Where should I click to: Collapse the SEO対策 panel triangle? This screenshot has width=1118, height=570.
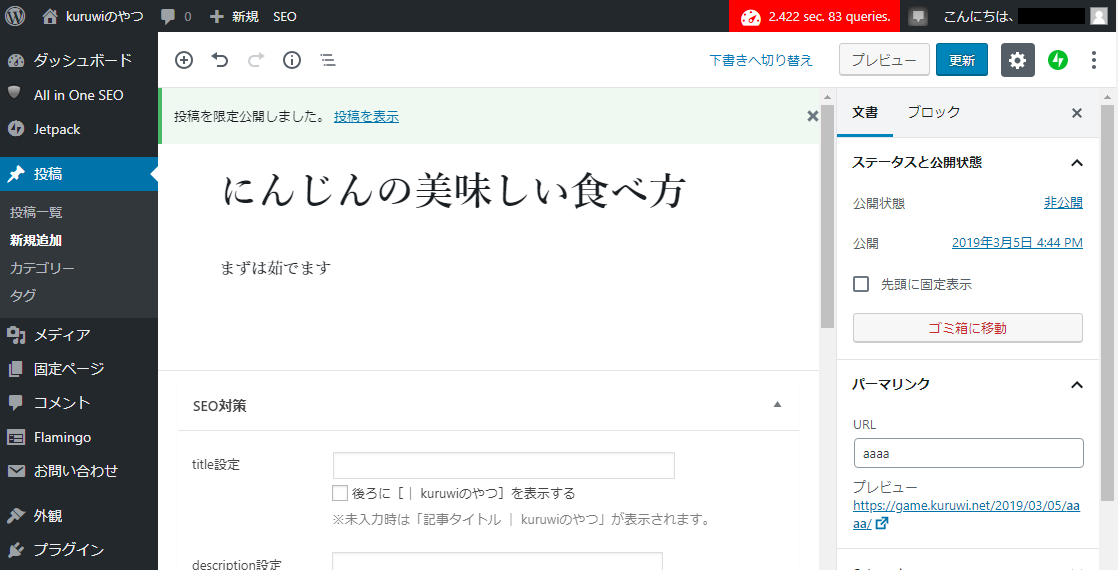tap(777, 404)
